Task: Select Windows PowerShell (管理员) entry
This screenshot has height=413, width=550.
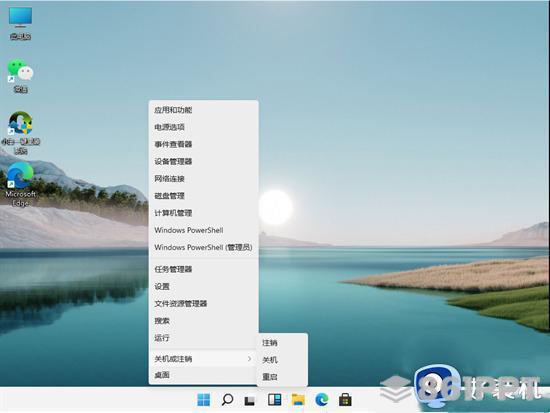Action: coord(203,247)
